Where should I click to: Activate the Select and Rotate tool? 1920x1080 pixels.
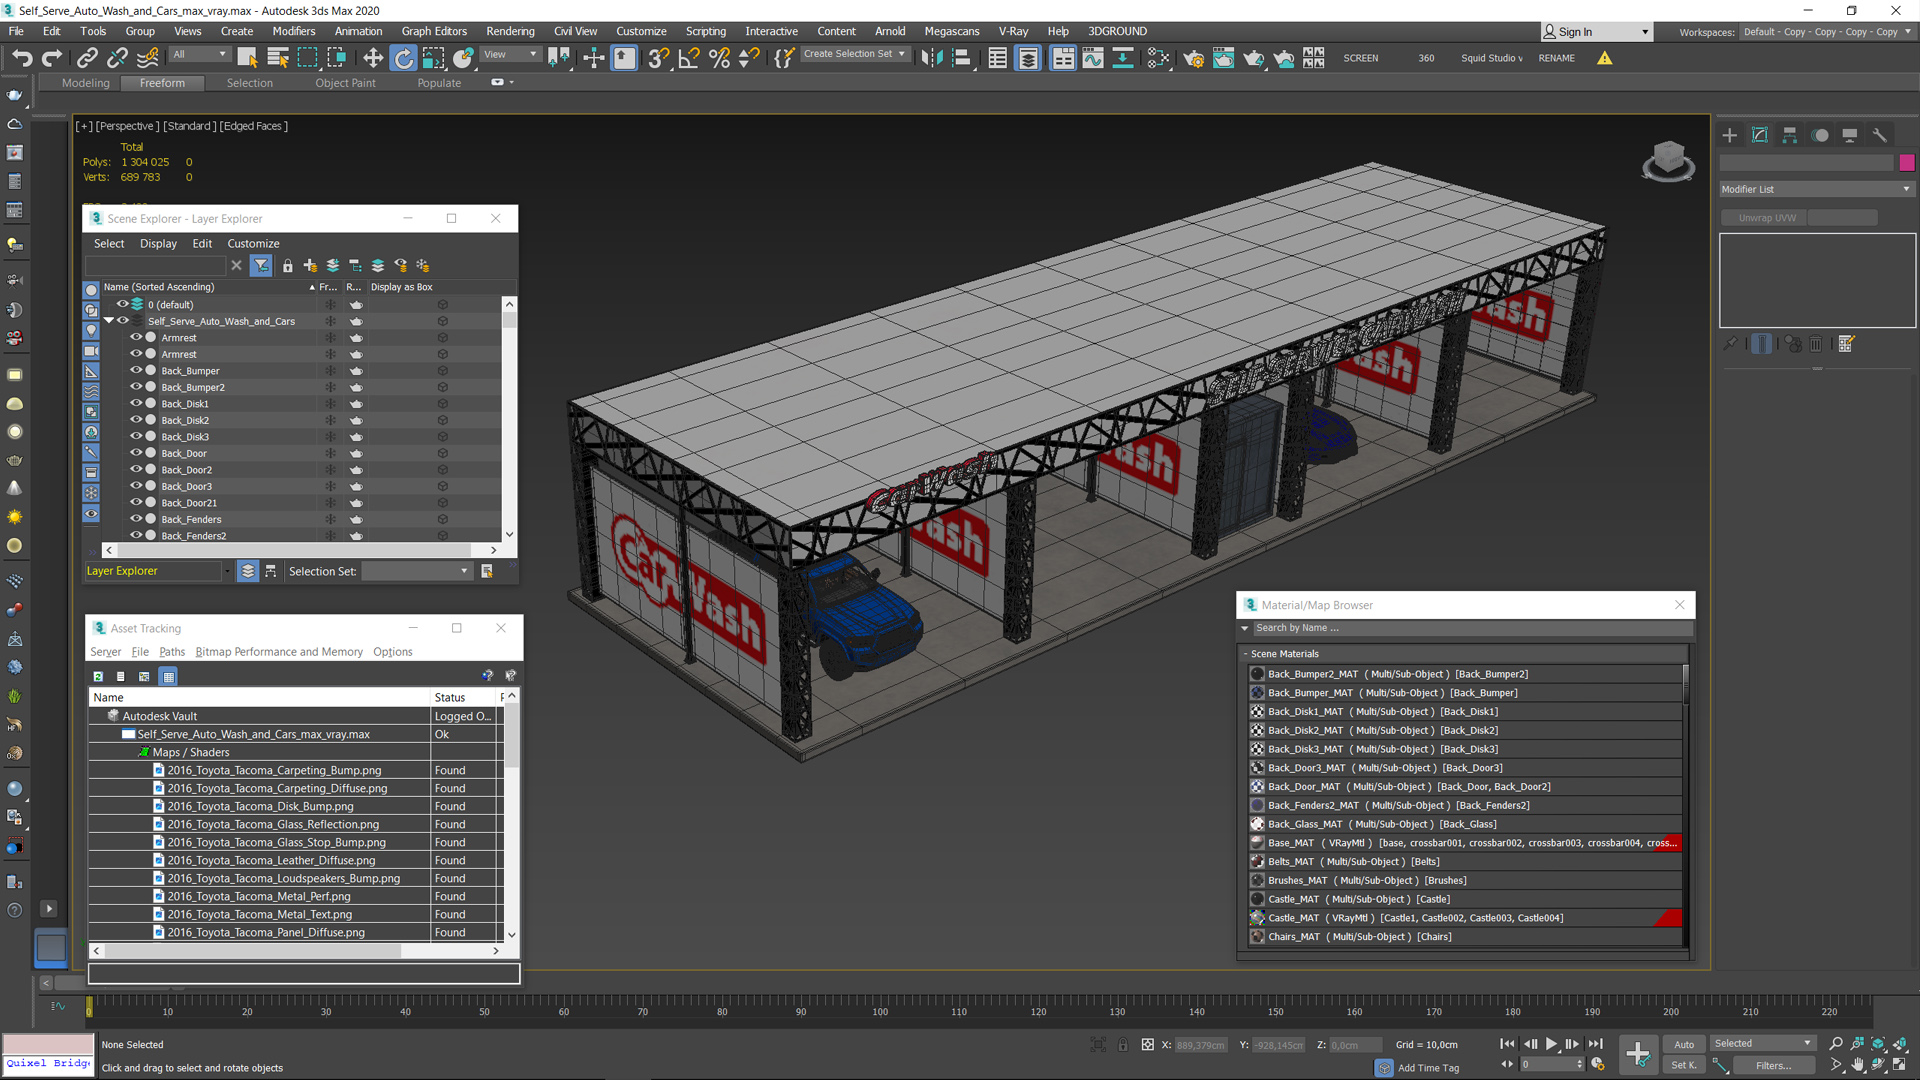(x=403, y=58)
